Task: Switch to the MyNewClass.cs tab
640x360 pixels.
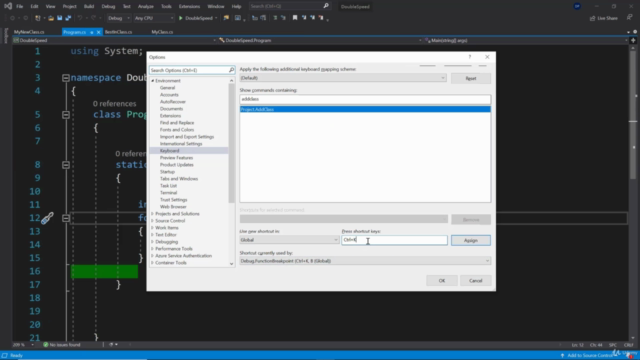Action: [x=29, y=32]
